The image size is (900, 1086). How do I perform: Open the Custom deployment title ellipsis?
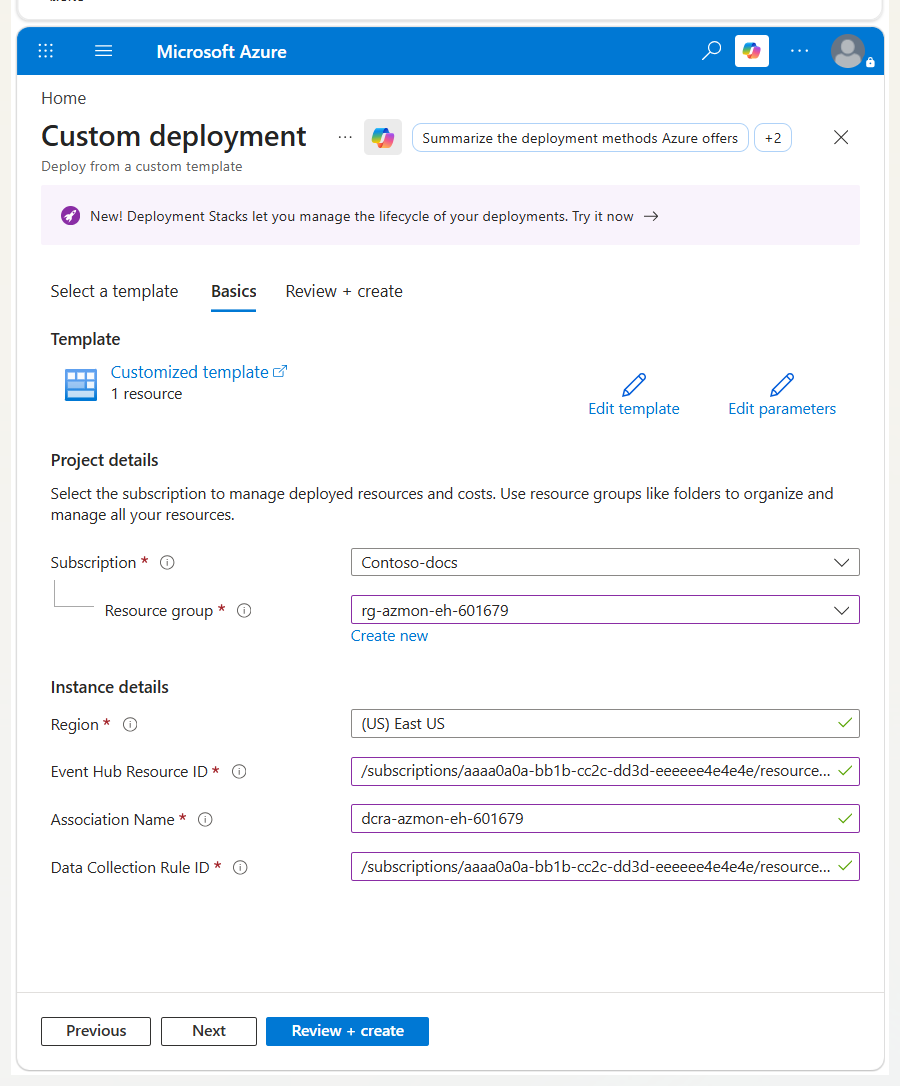click(345, 137)
